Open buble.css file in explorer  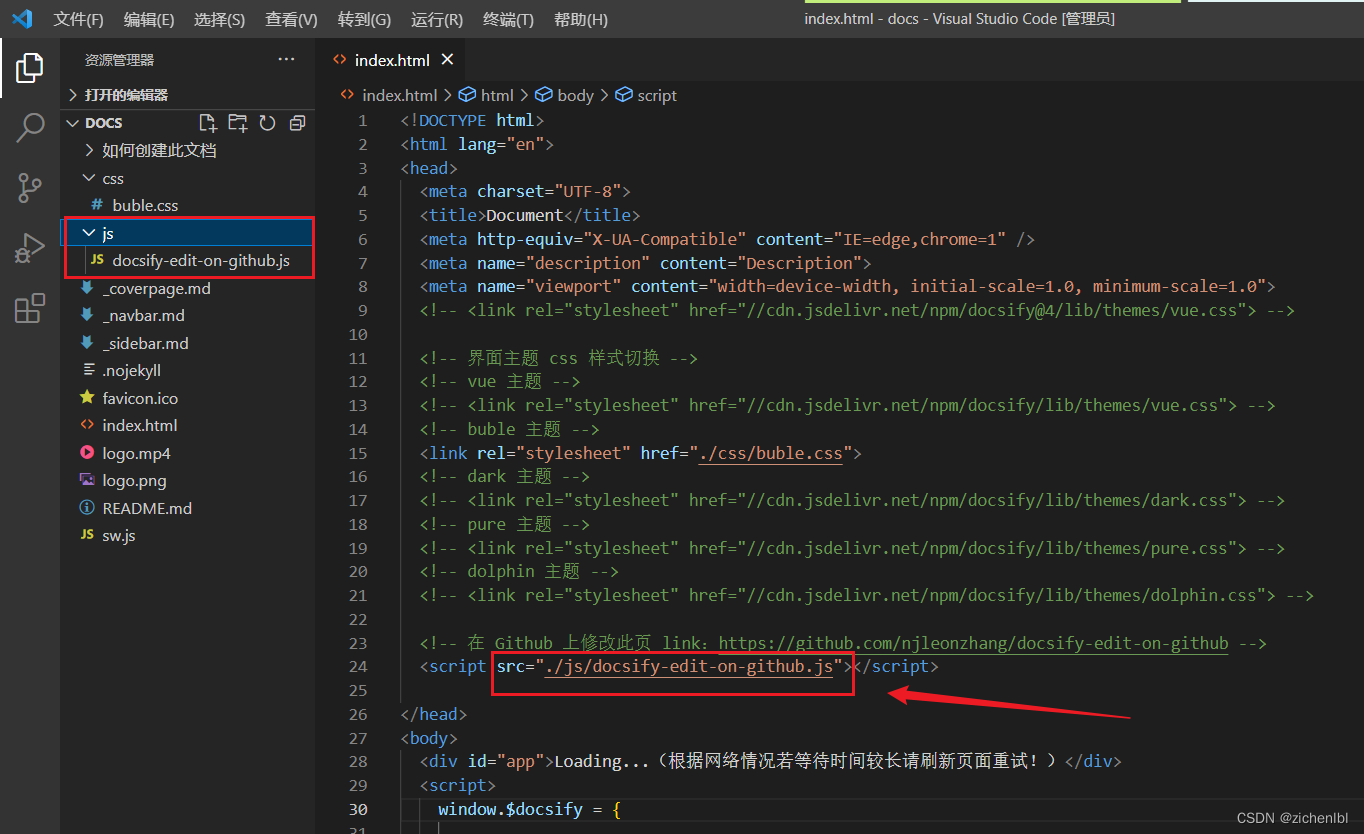pos(188,205)
